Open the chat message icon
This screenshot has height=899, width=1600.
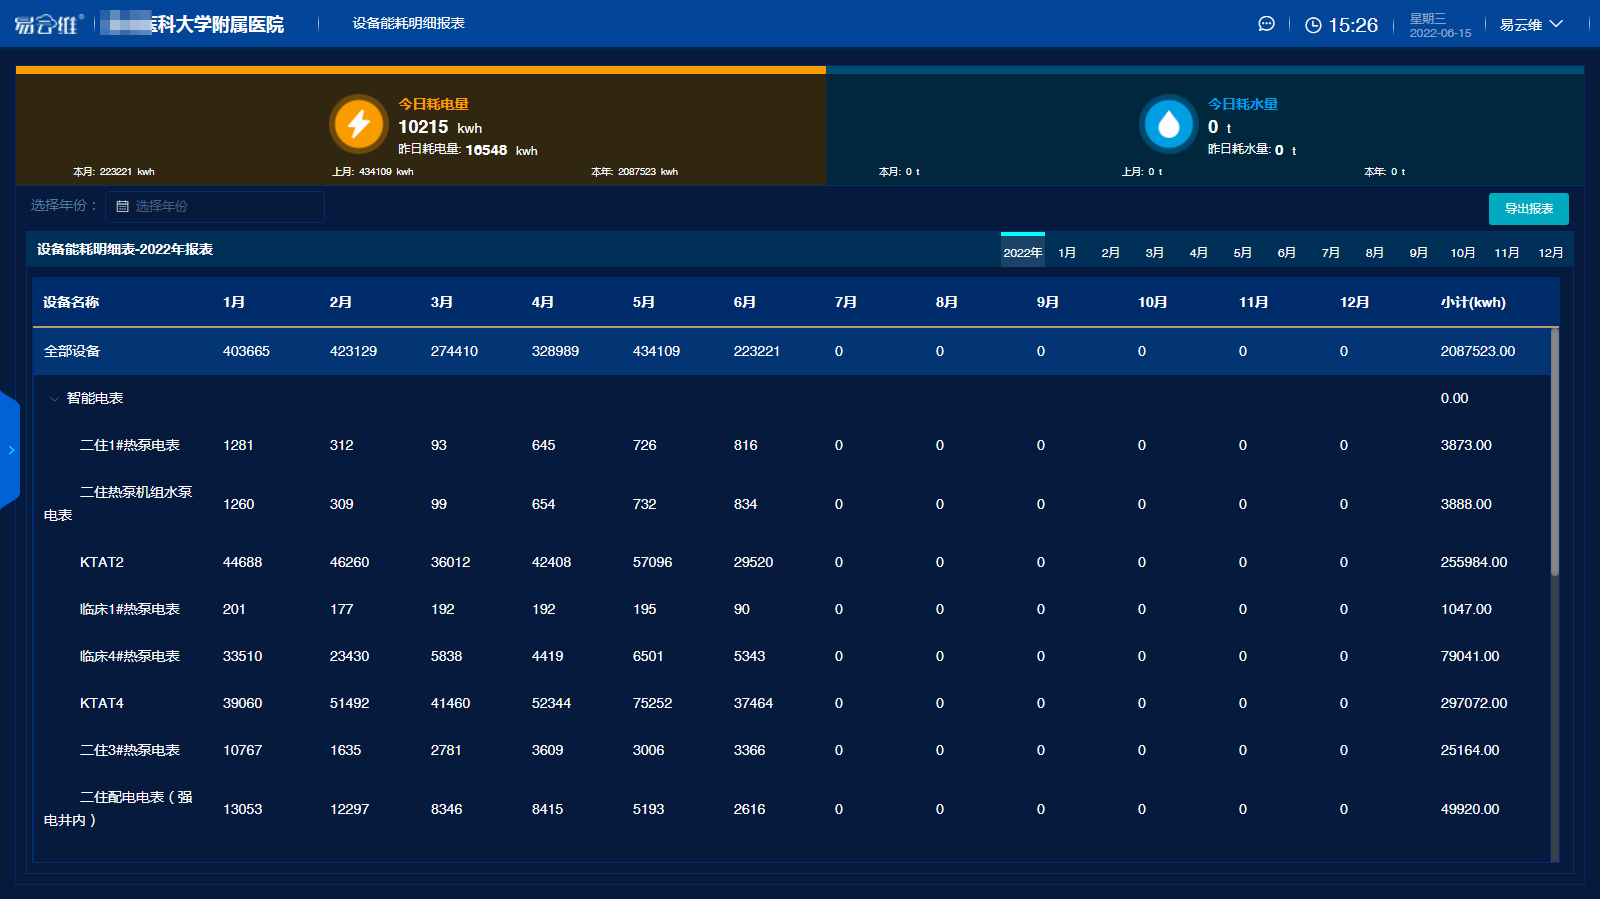pos(1266,24)
